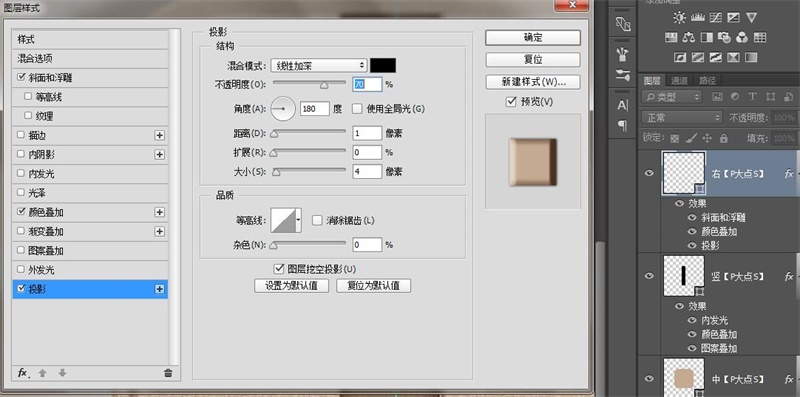Open the Paragraph panel icon
This screenshot has width=800, height=397.
click(622, 126)
